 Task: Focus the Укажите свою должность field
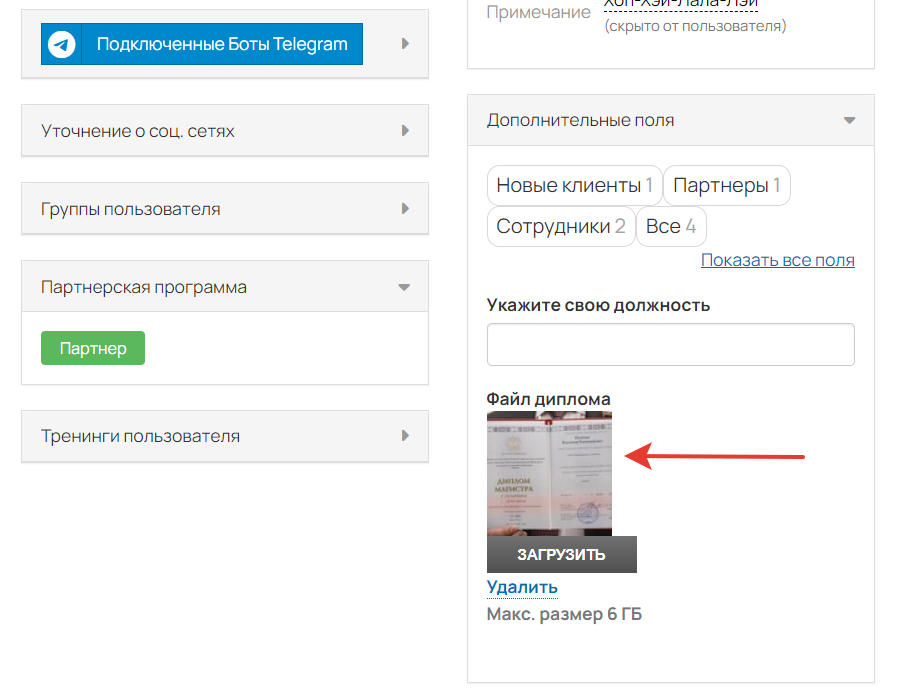click(670, 345)
